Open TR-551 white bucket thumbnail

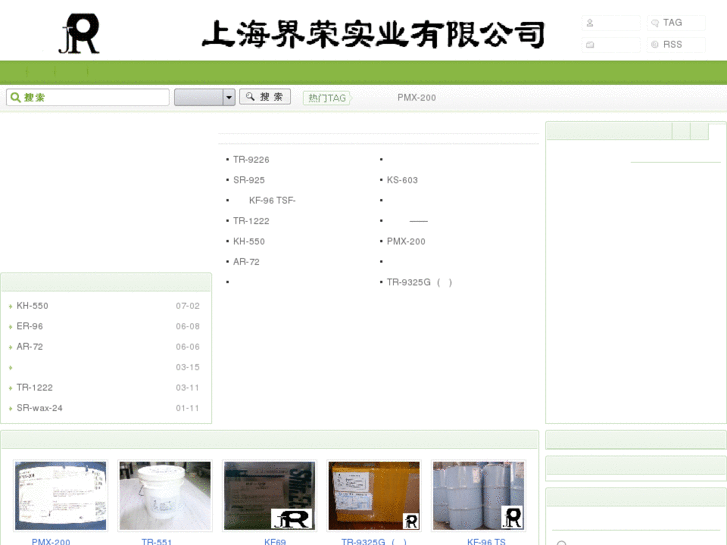(165, 495)
